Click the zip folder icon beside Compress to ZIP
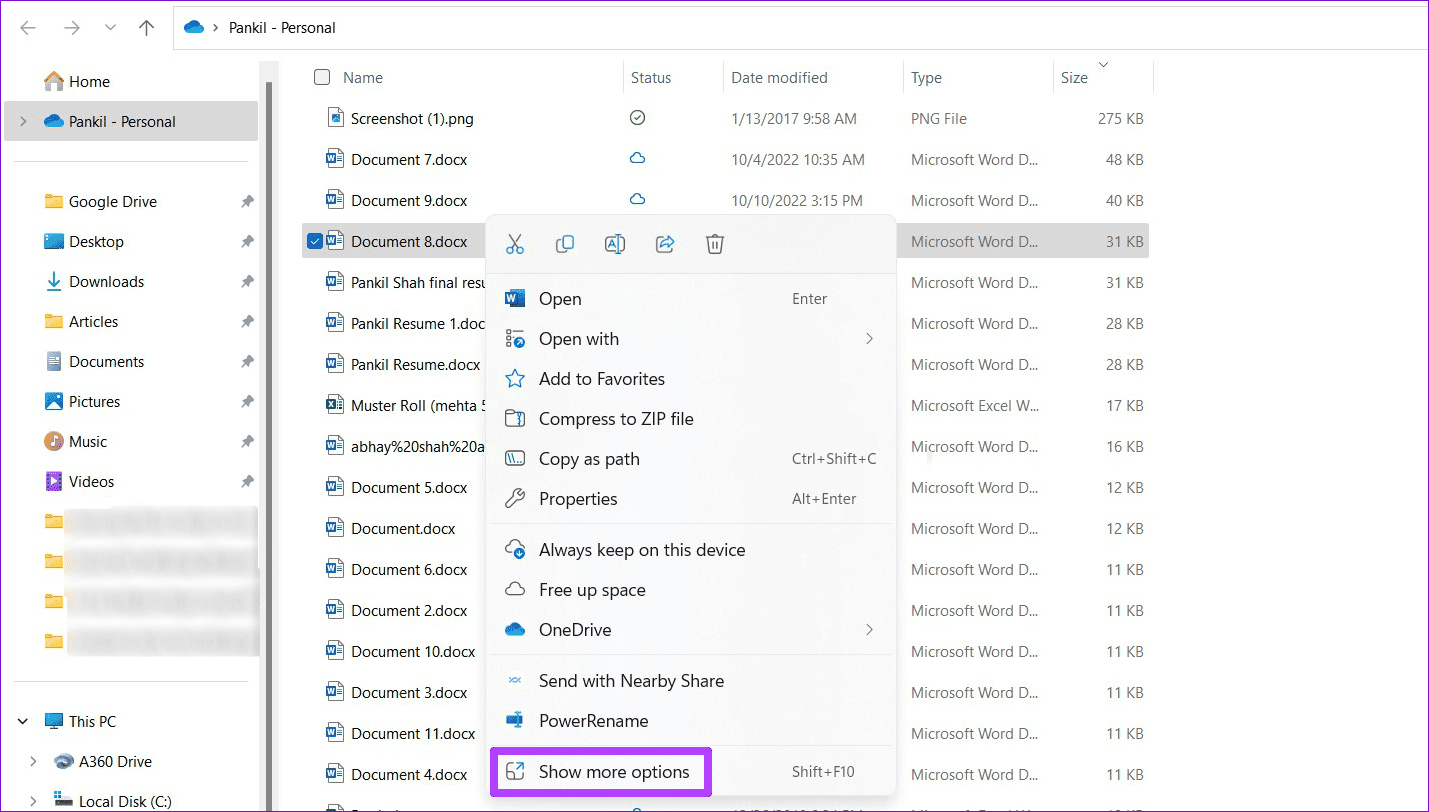Viewport: 1429px width, 812px height. pyautogui.click(x=515, y=419)
